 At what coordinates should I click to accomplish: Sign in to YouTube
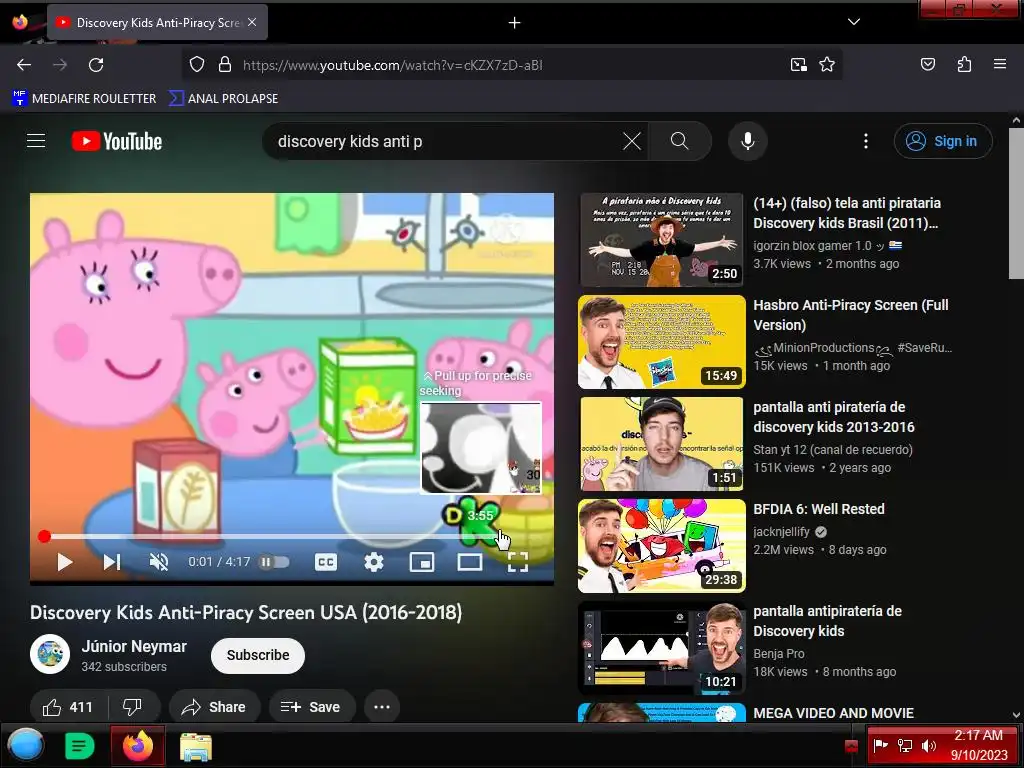click(942, 141)
